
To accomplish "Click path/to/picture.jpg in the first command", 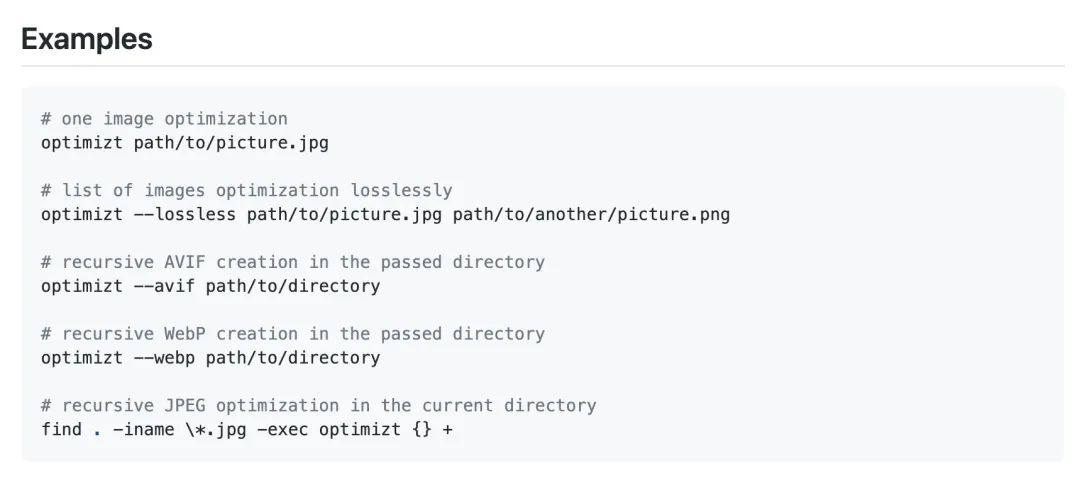I will 231,142.
